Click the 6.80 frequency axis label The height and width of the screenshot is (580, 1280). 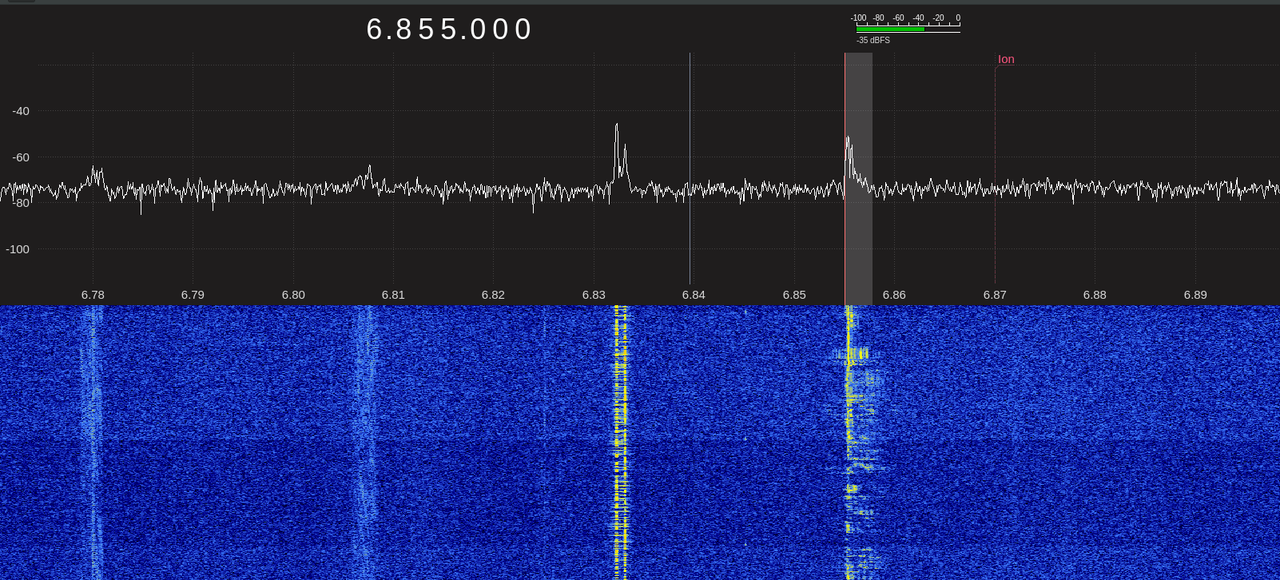[x=293, y=295]
